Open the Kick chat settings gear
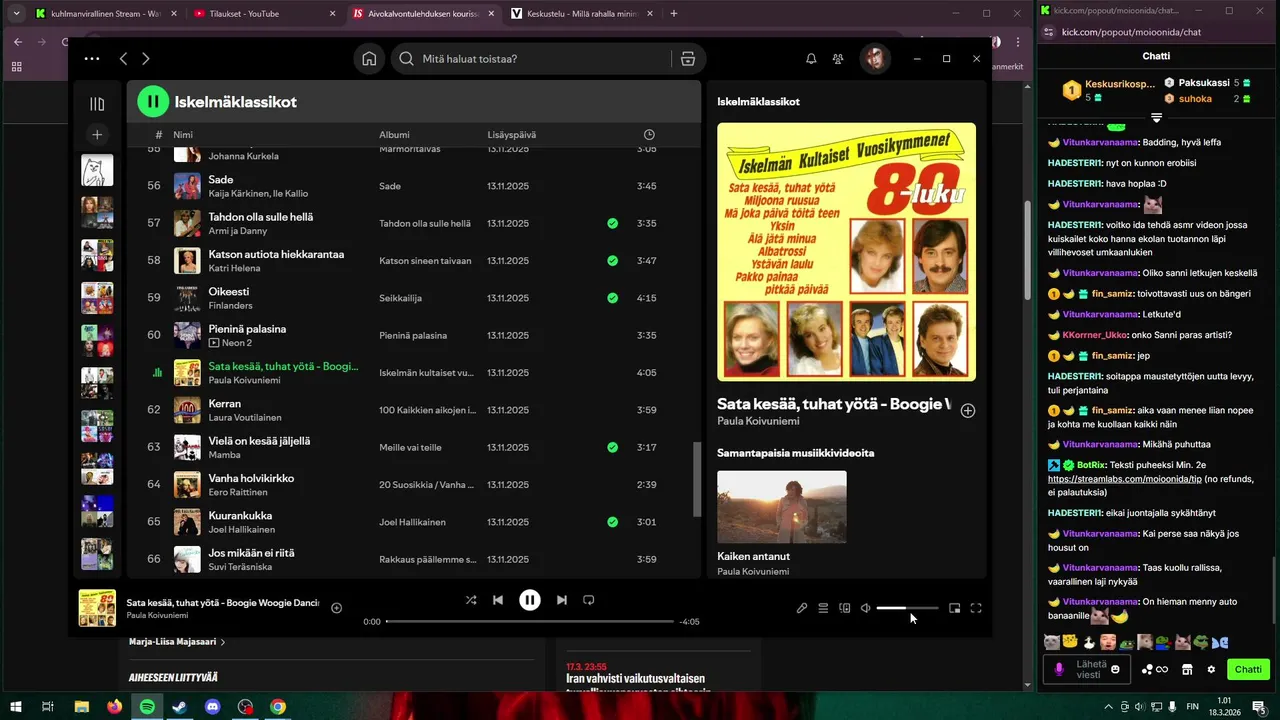This screenshot has width=1280, height=720. (1211, 669)
